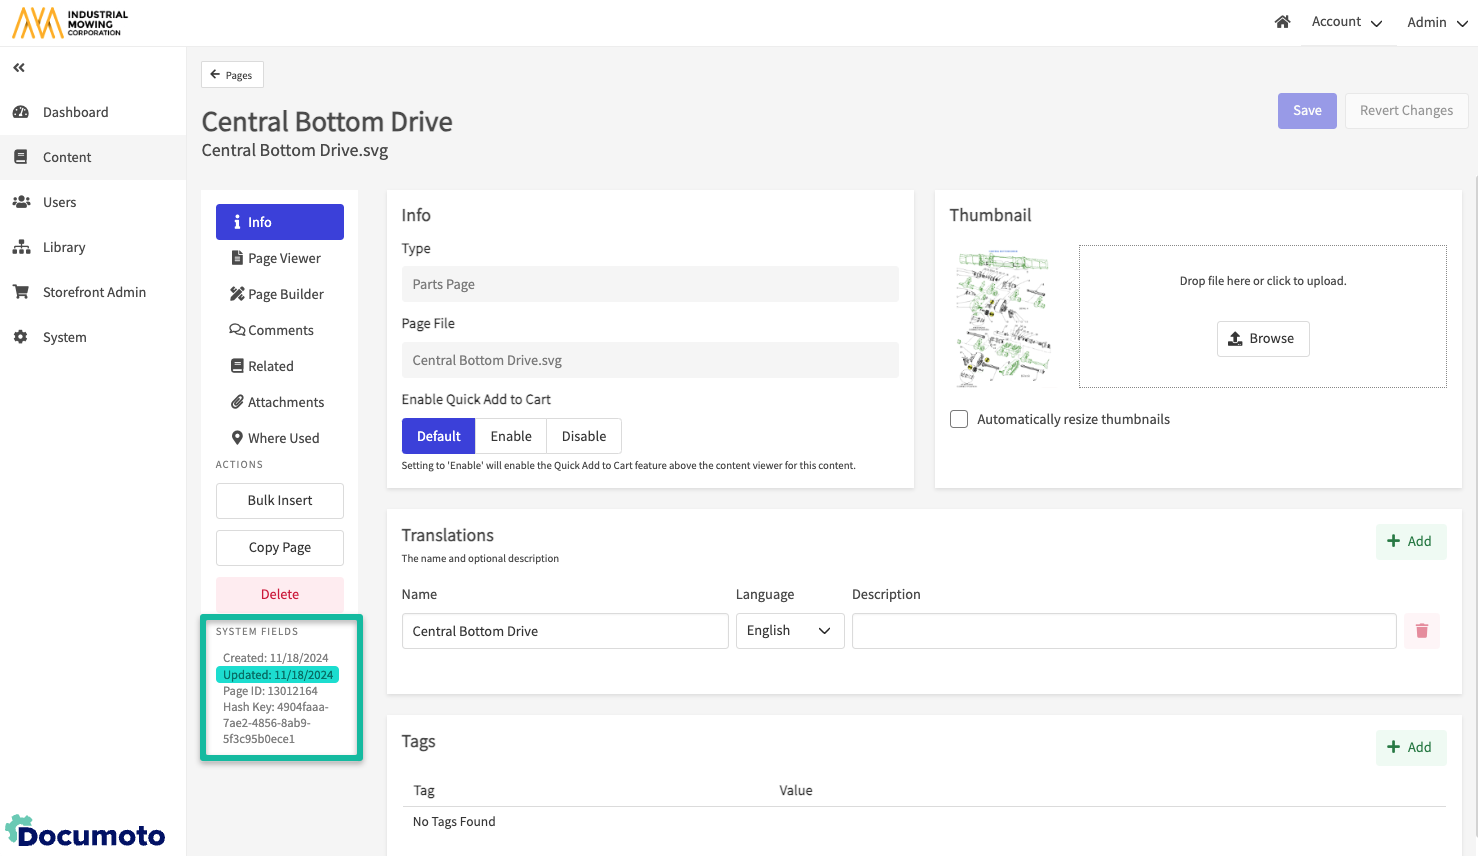
Task: Click the translation Description input field
Action: (x=1123, y=631)
